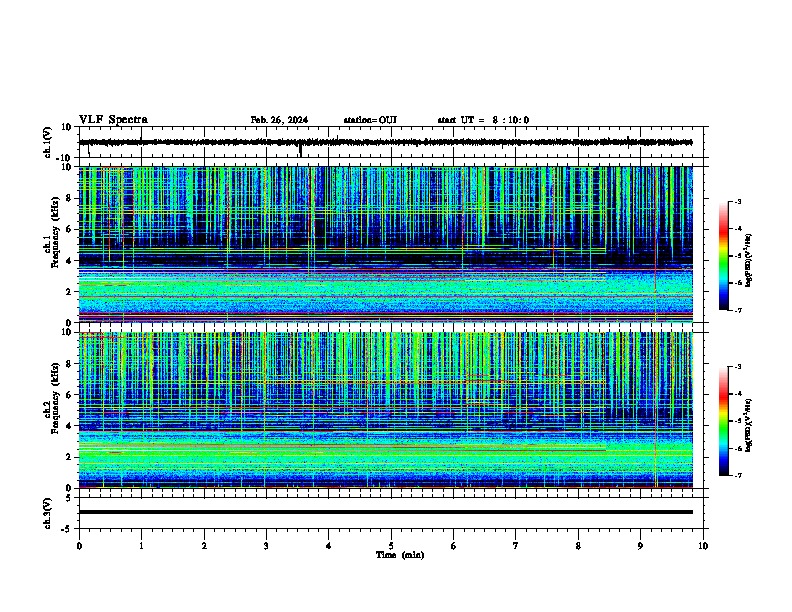
Task: Click the "2" kHz tick on ch.1 spectrogram
Action: [69, 291]
